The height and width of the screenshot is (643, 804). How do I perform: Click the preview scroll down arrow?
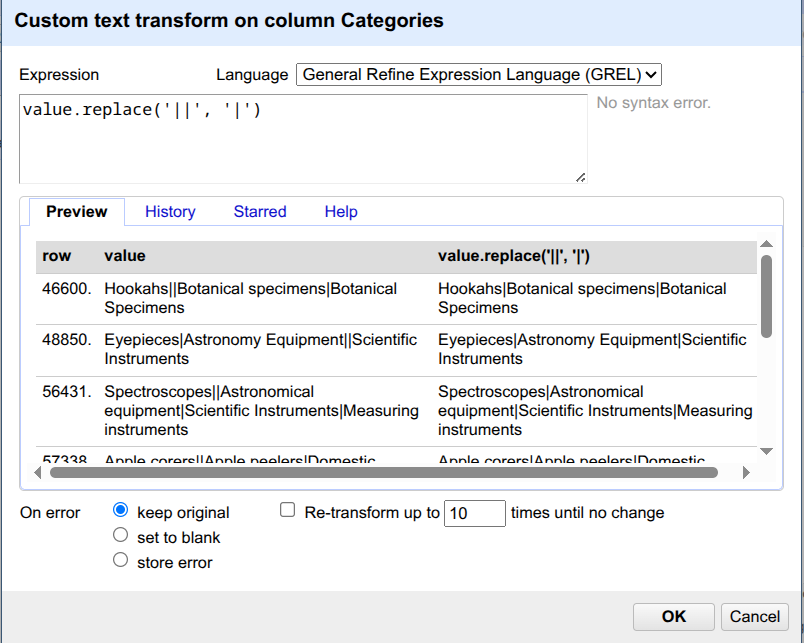pos(766,453)
